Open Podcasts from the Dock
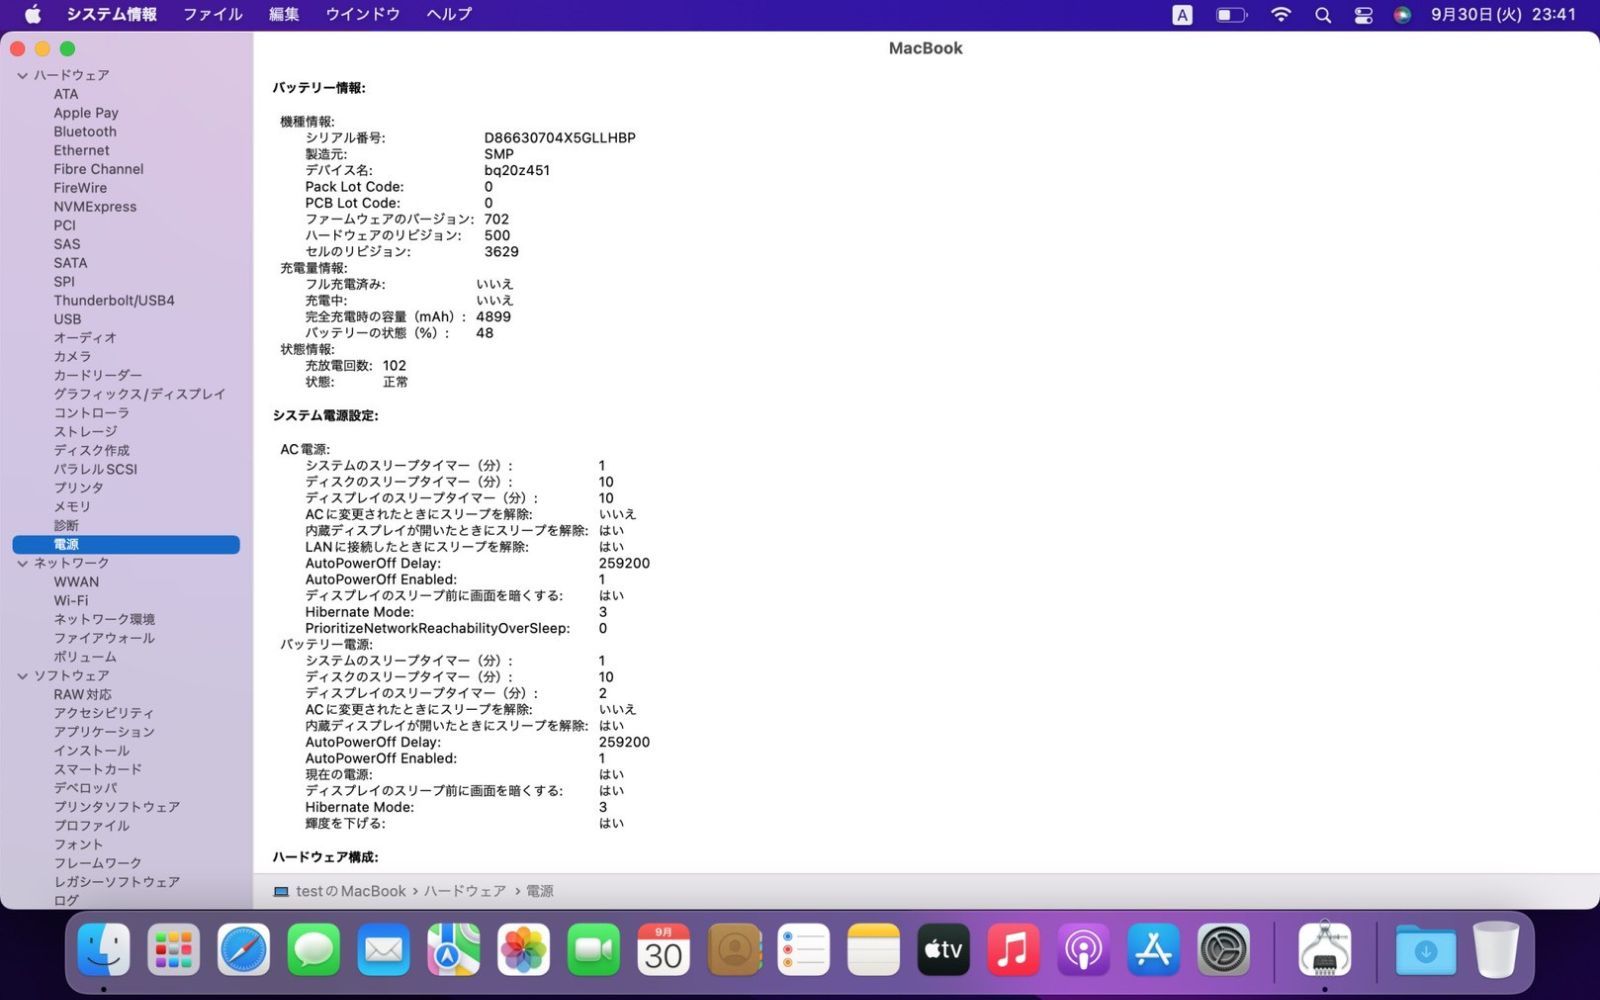 (1083, 949)
